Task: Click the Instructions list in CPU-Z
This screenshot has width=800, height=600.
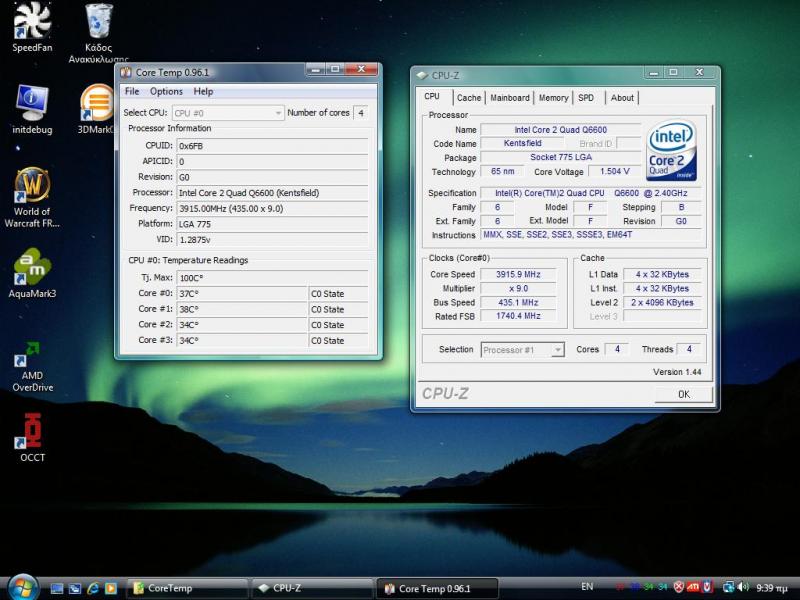Action: [591, 235]
